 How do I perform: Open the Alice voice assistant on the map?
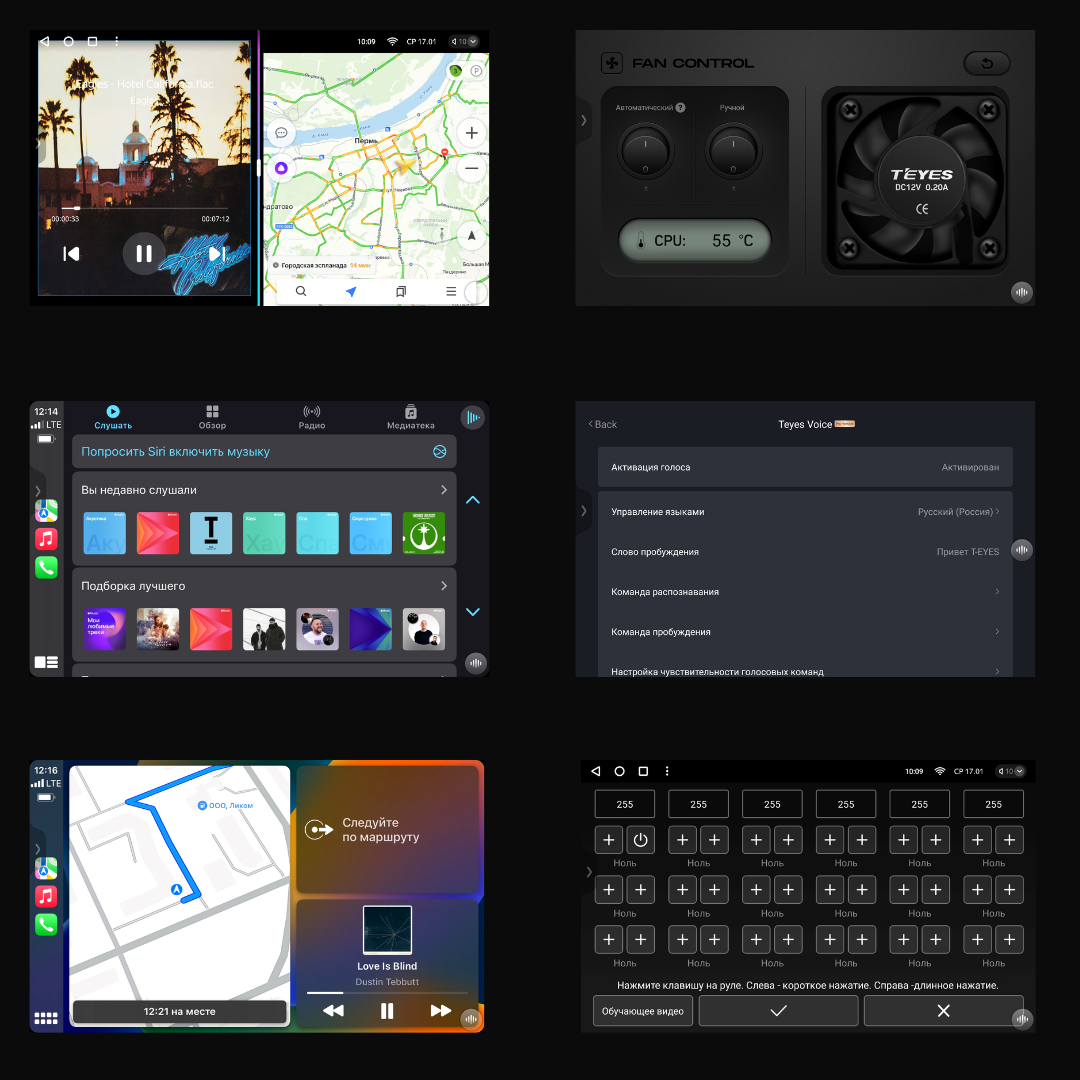(x=281, y=168)
